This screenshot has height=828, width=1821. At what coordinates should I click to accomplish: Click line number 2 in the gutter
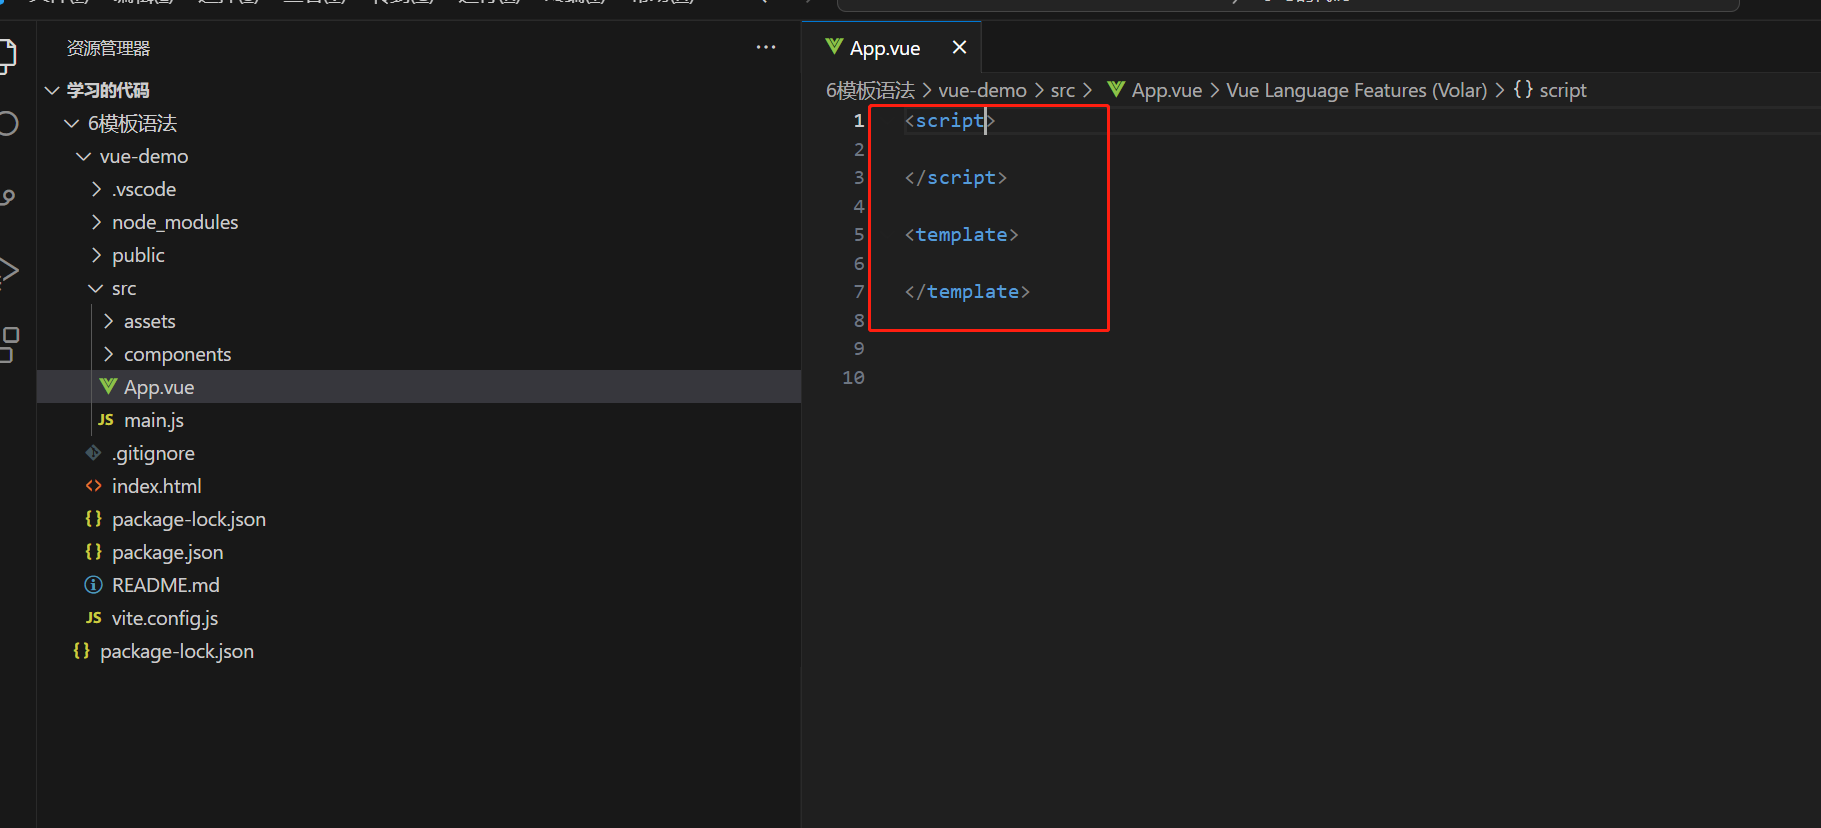[858, 149]
